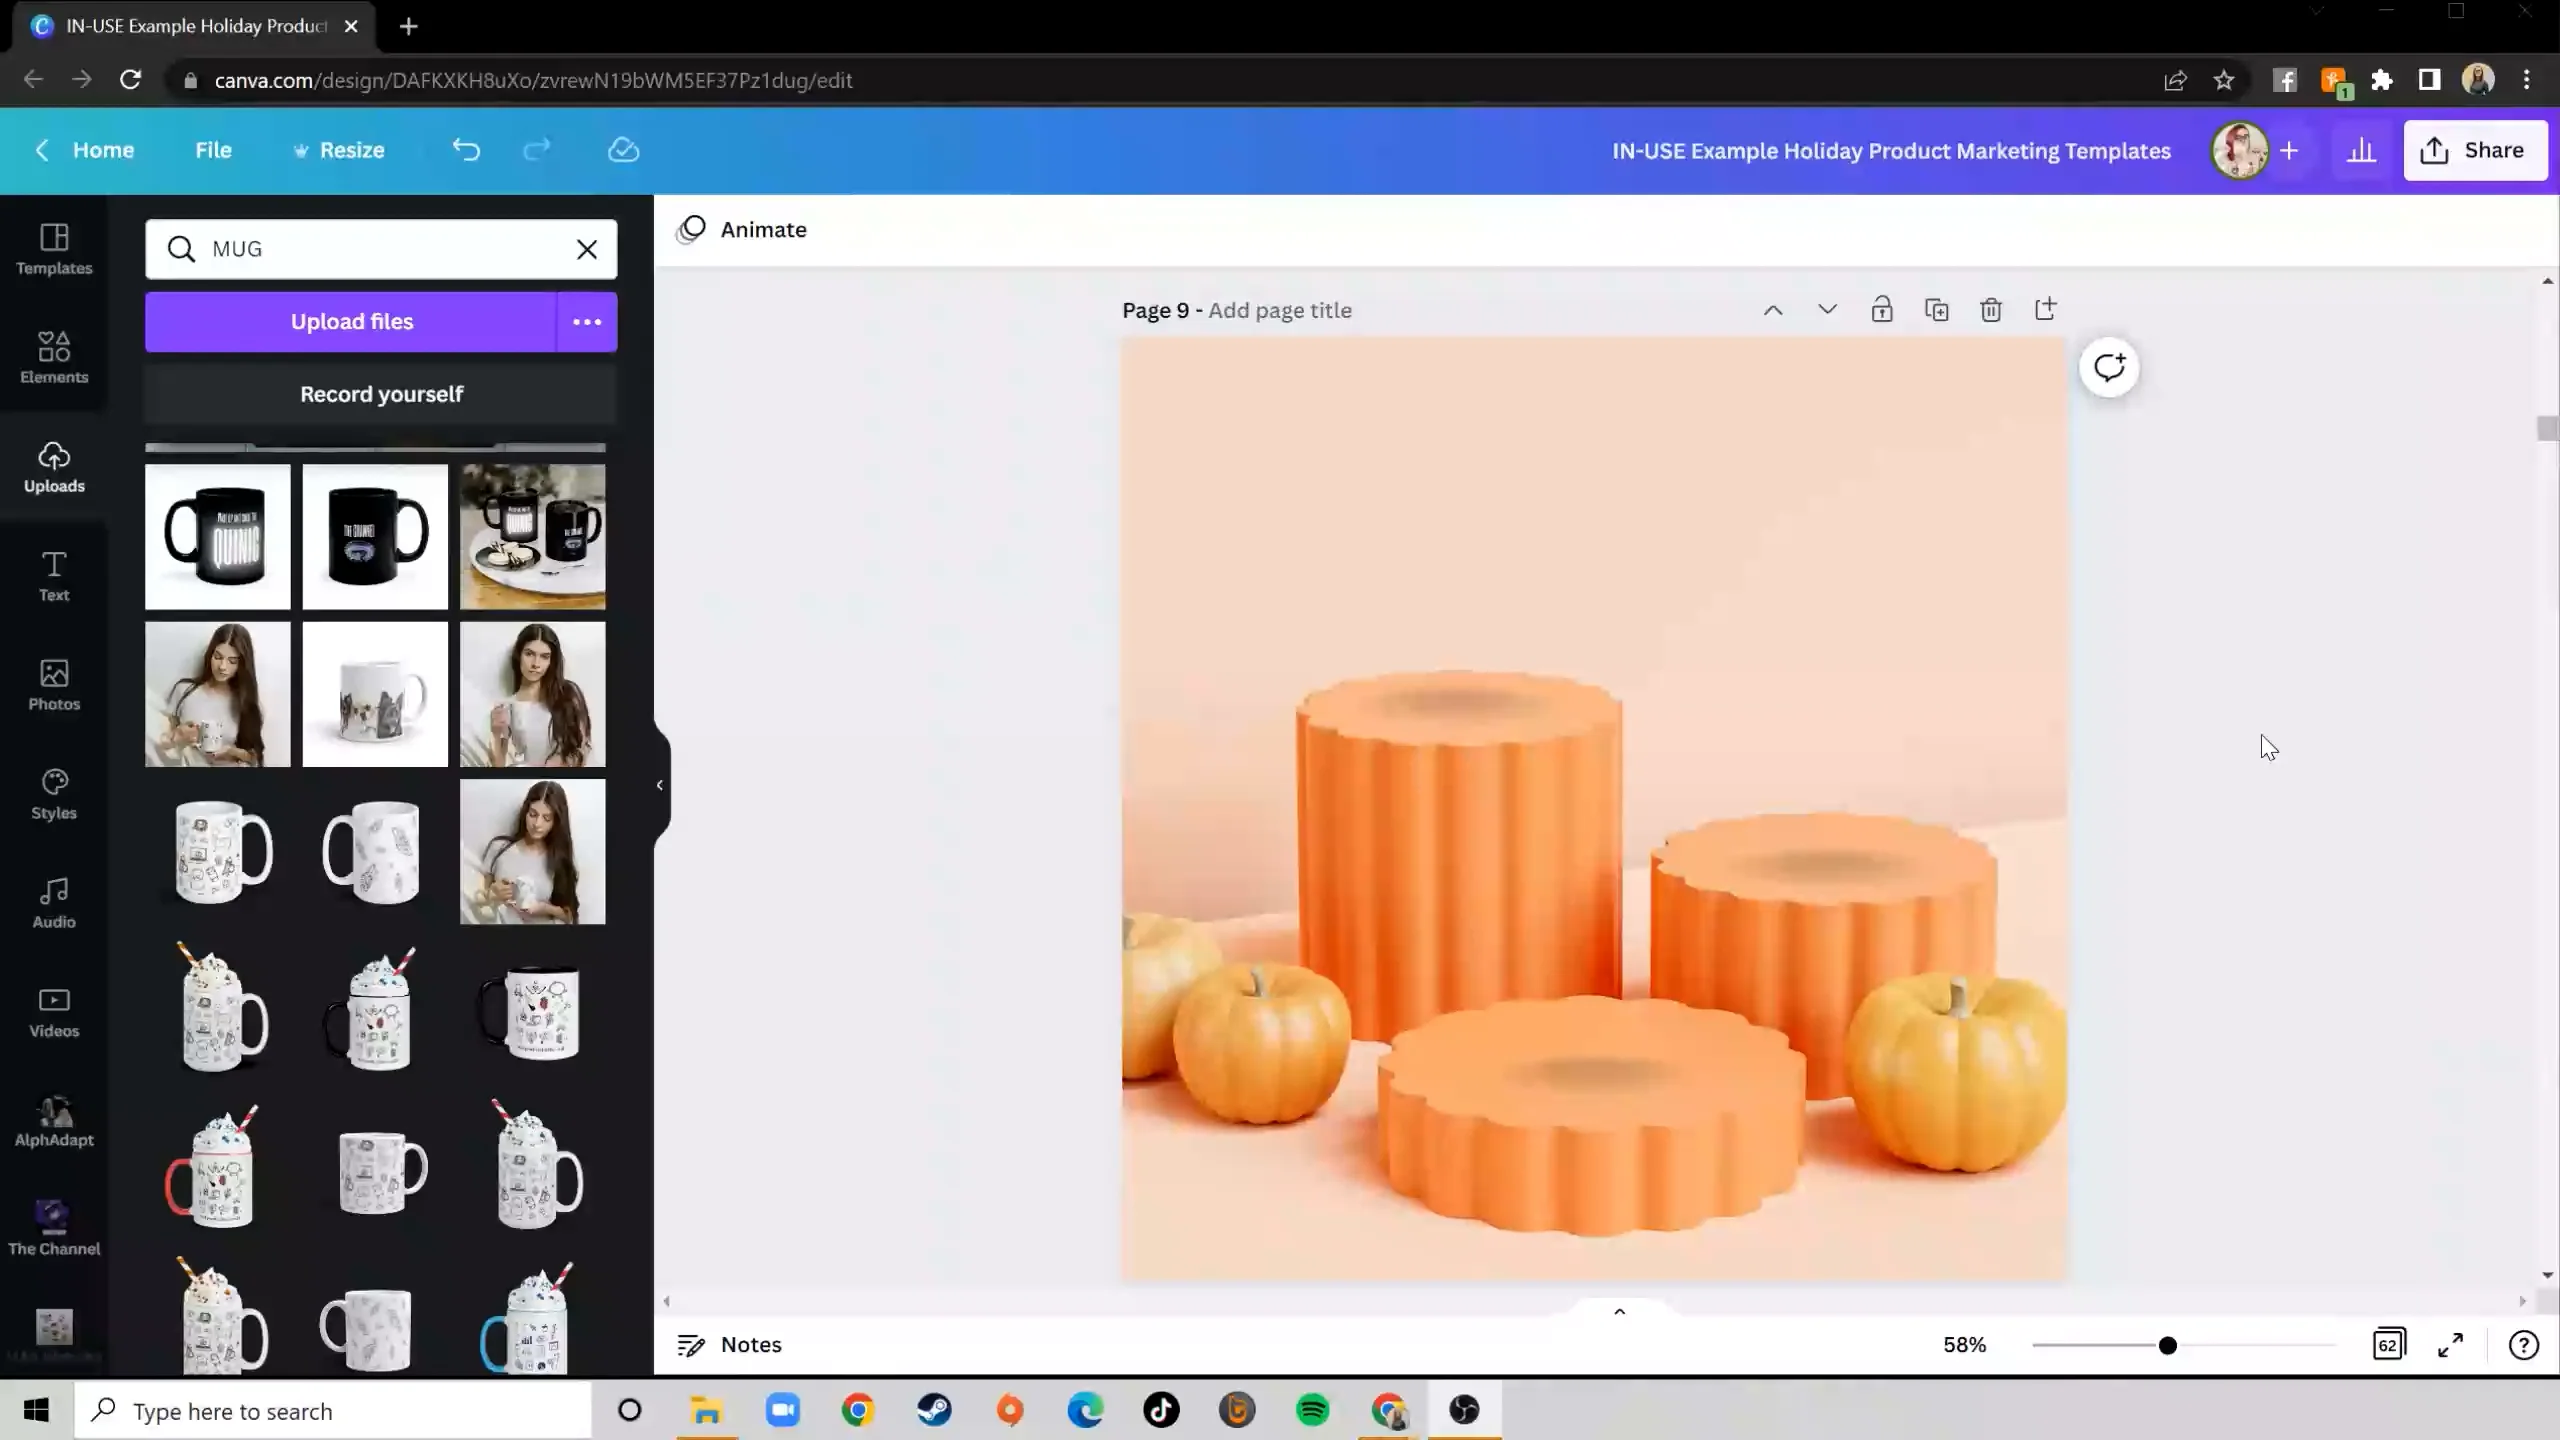Image resolution: width=2560 pixels, height=1440 pixels.
Task: Click the design title in header
Action: coord(1891,151)
